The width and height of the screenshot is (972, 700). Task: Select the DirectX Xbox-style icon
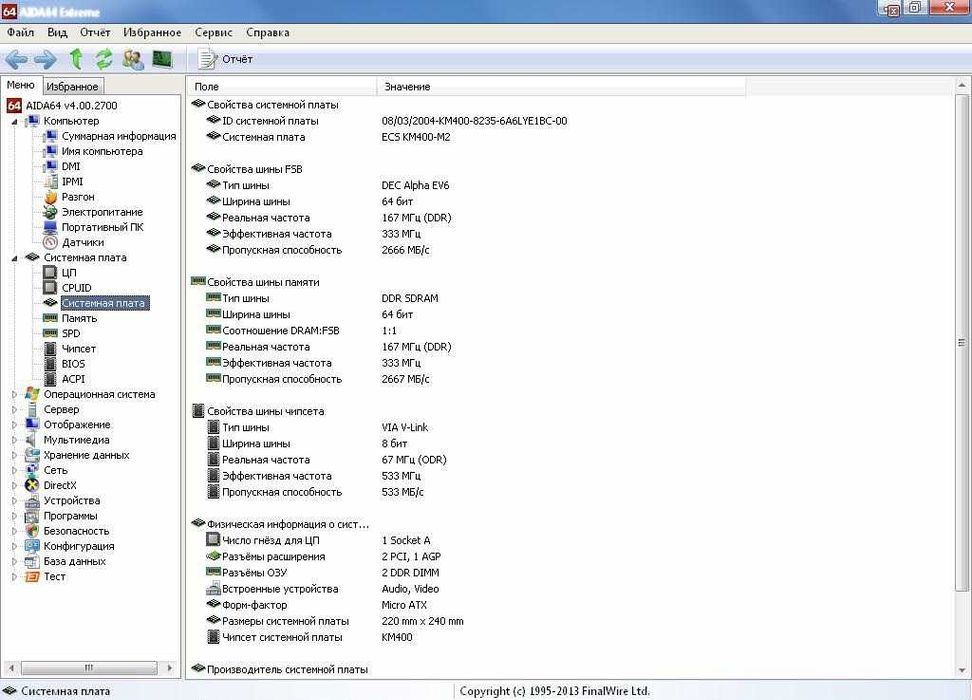32,485
